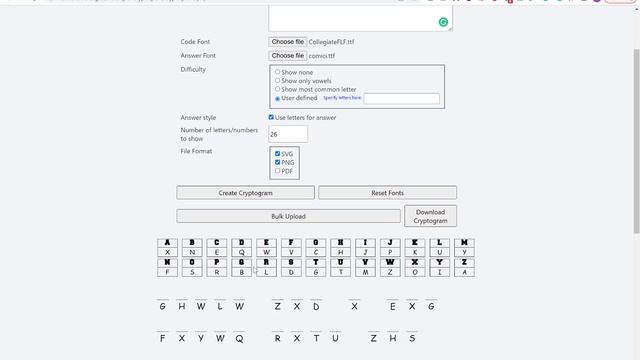Click the bold 'K' key cell

pos(415,242)
